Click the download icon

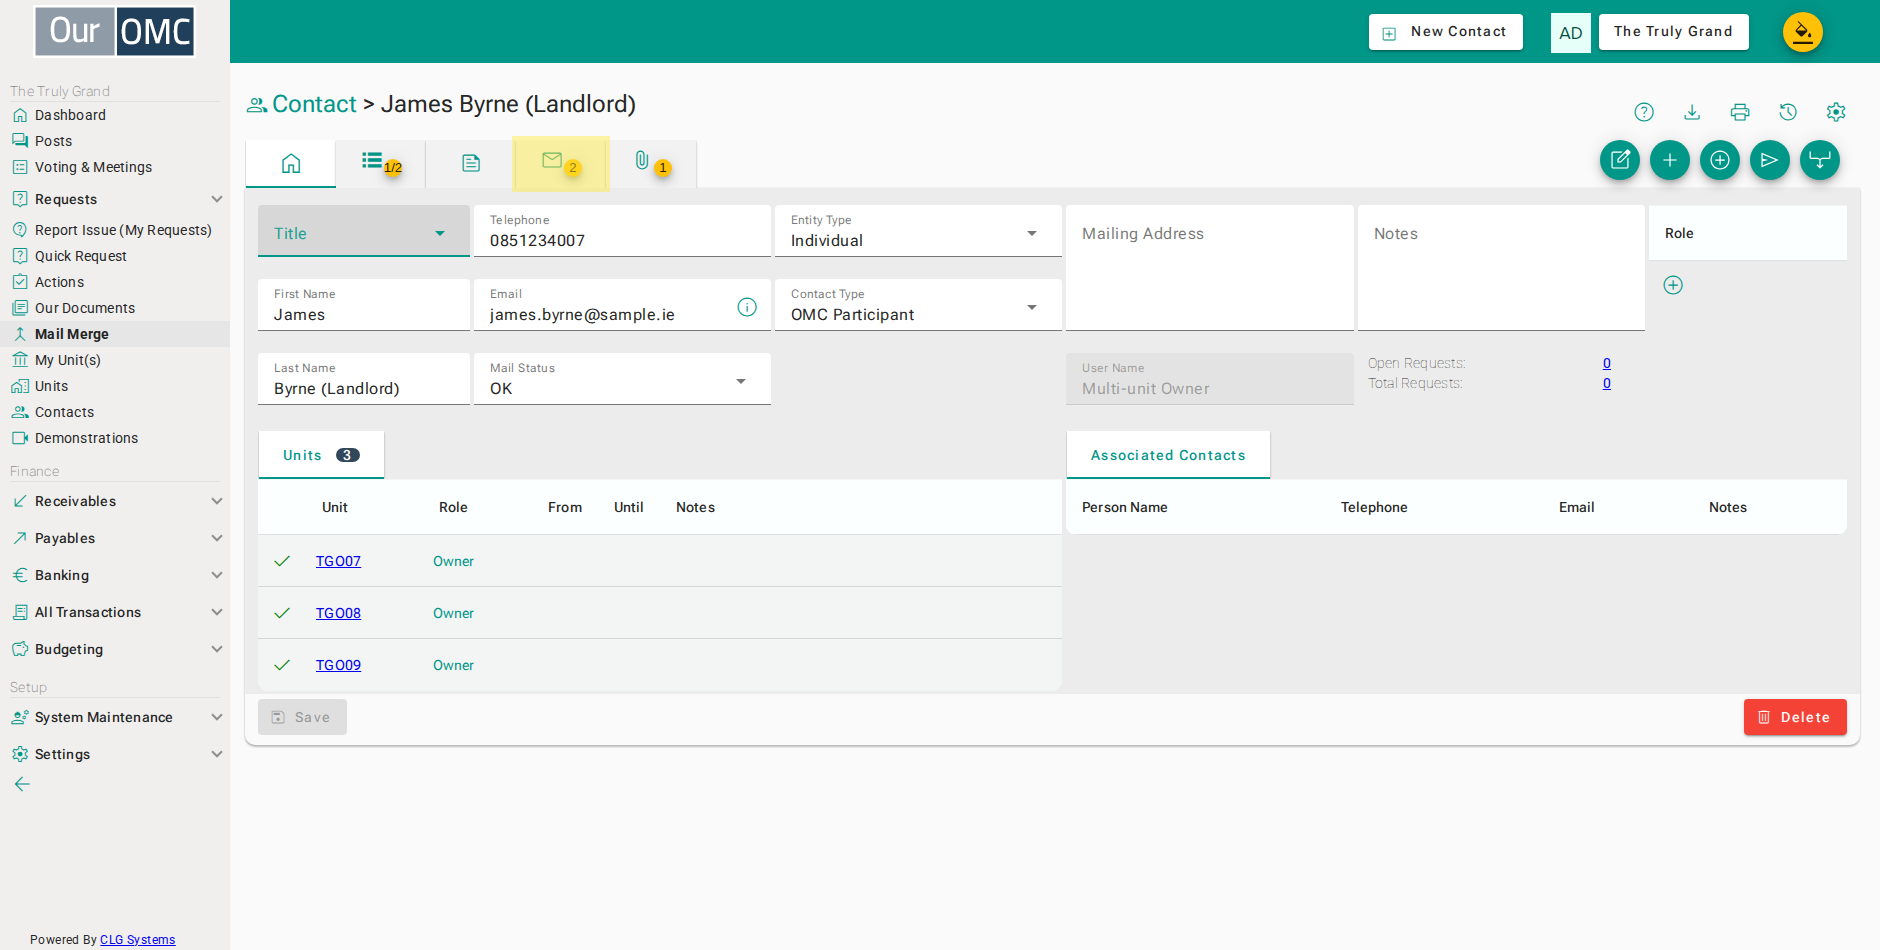pyautogui.click(x=1692, y=112)
